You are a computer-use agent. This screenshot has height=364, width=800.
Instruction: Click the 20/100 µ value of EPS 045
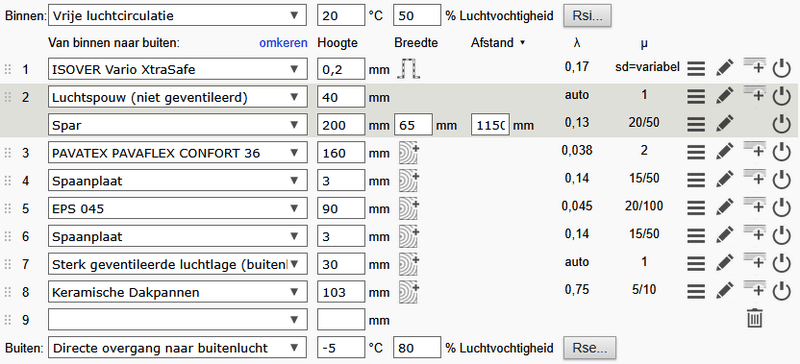tap(644, 206)
